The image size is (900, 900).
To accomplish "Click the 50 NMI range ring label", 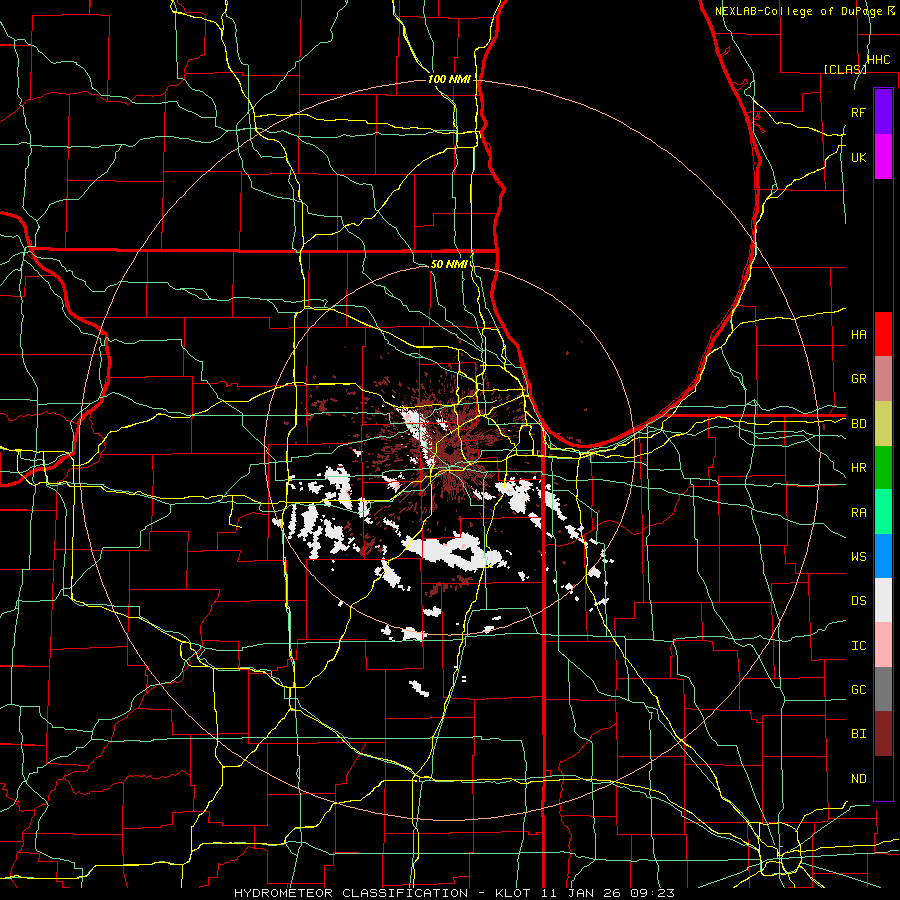I will tap(449, 264).
